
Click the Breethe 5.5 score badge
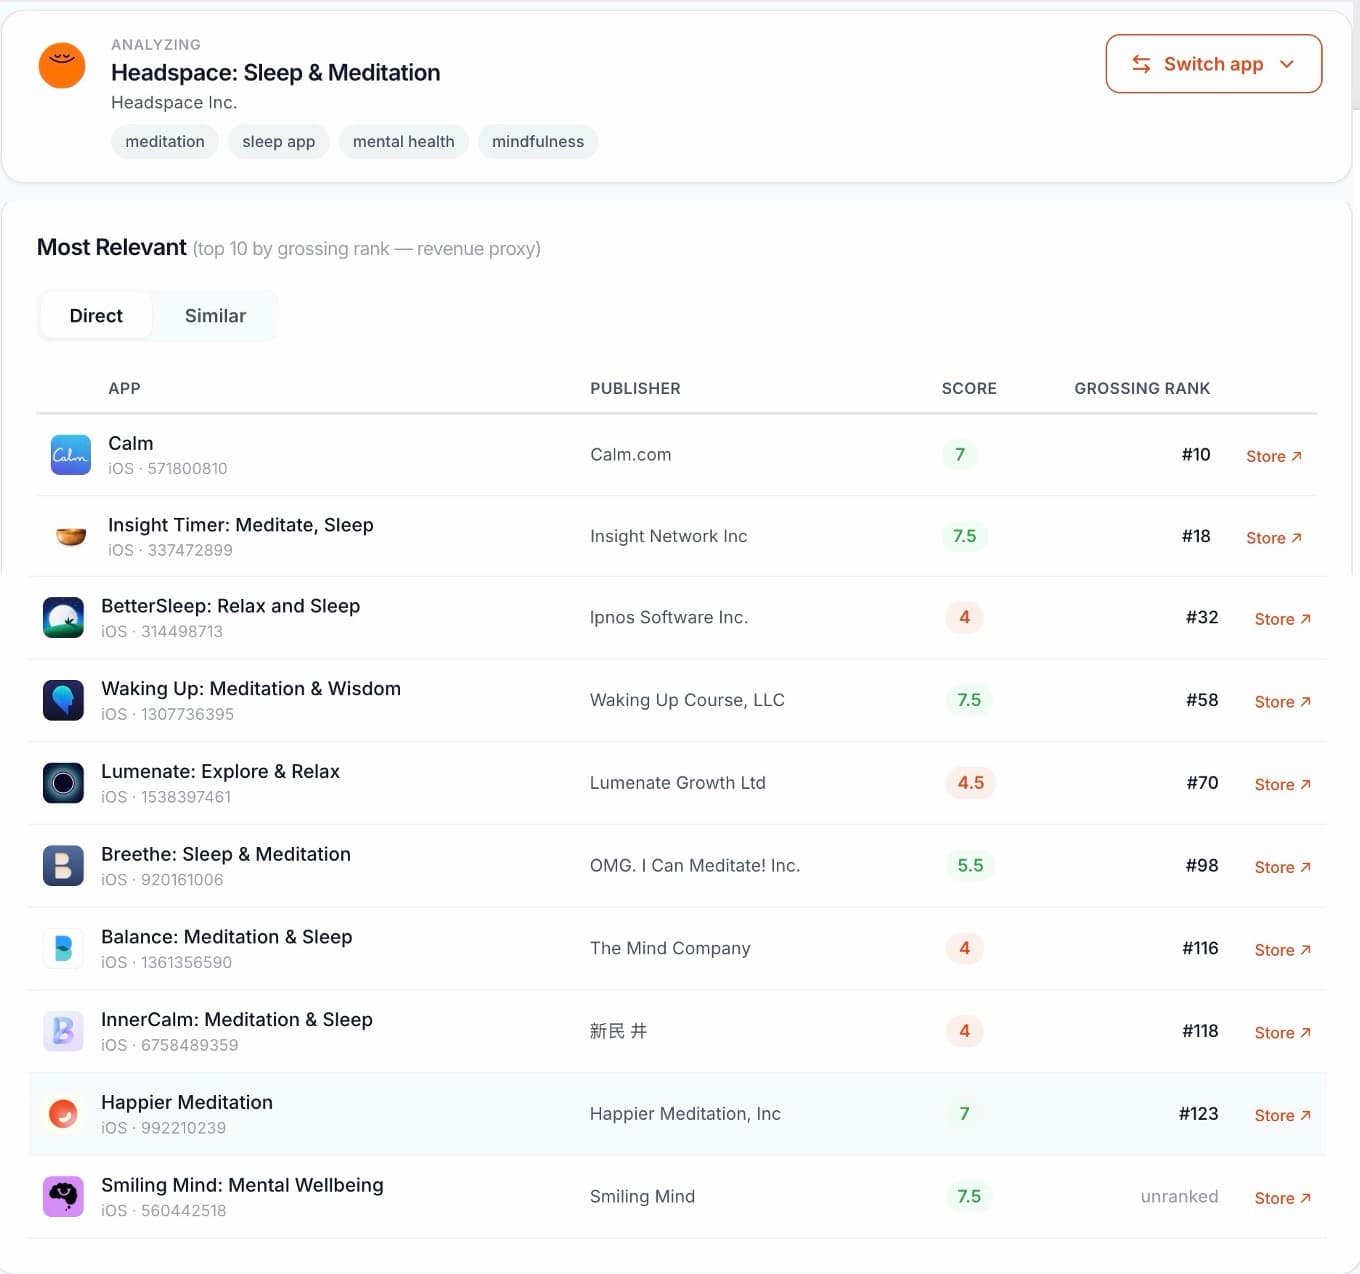tap(971, 866)
